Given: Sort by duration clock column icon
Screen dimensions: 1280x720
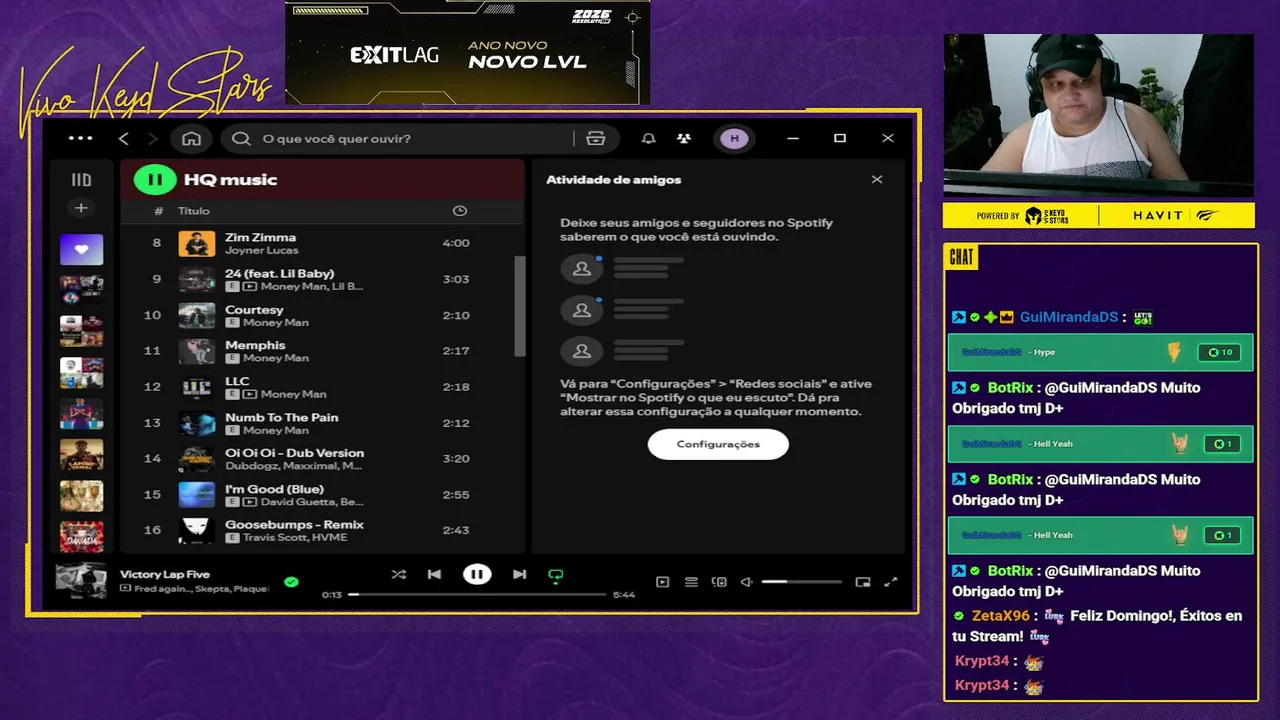Looking at the screenshot, I should pos(459,211).
